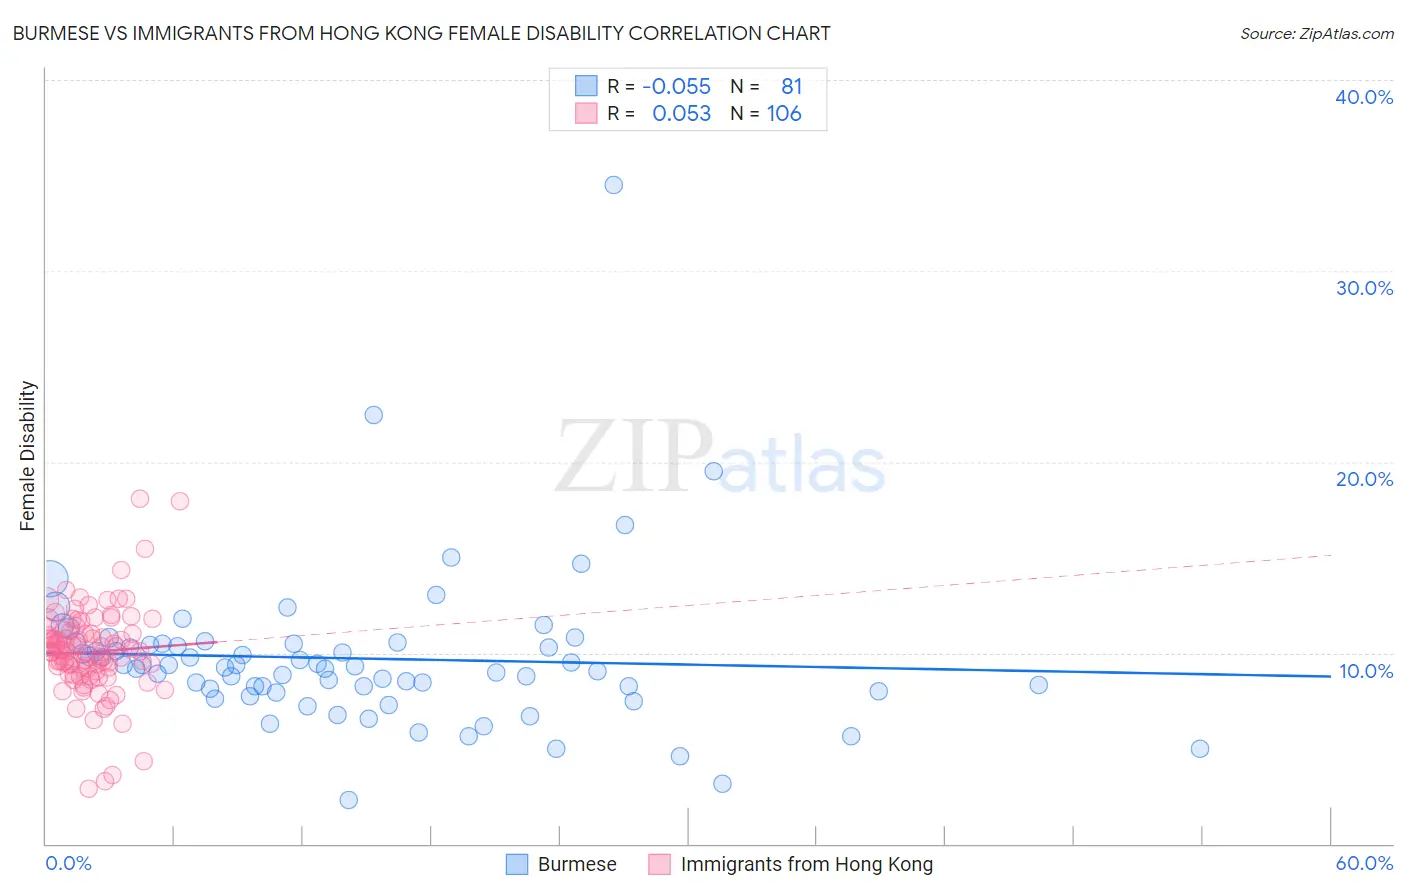Image resolution: width=1406 pixels, height=892 pixels.
Task: Select the highest Burmese outlier near 35%
Action: coord(614,185)
